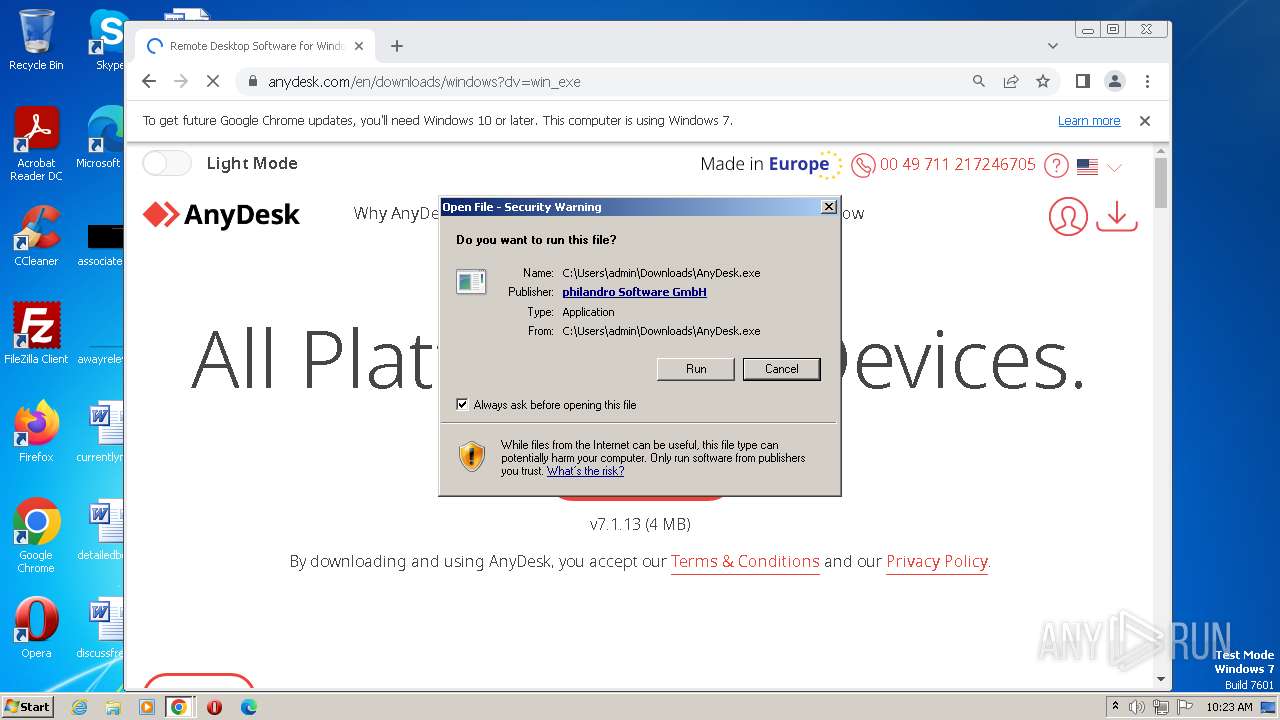
Task: Click the Run button in security warning
Action: (696, 369)
